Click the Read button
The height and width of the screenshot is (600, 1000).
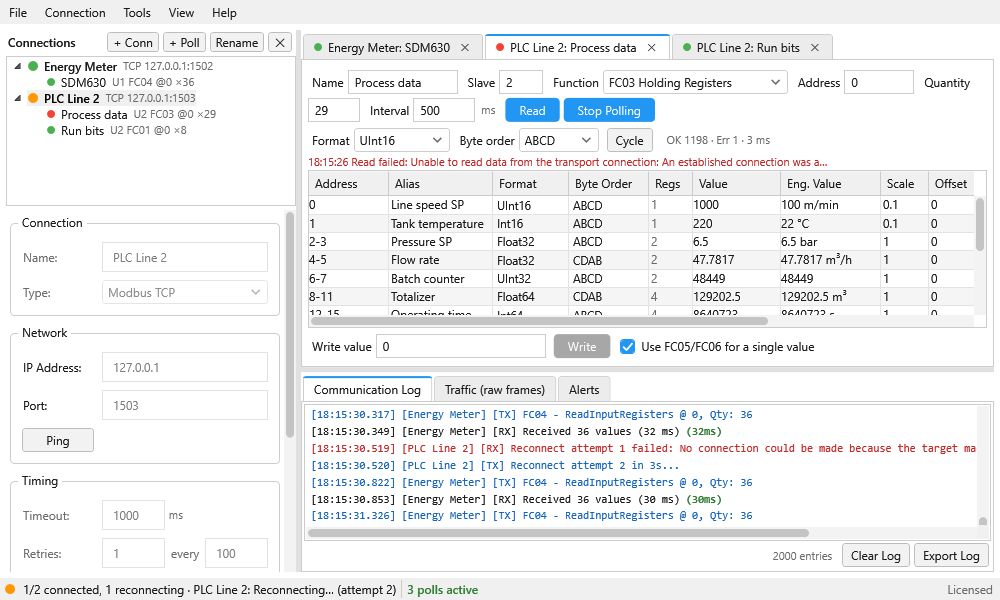[533, 111]
